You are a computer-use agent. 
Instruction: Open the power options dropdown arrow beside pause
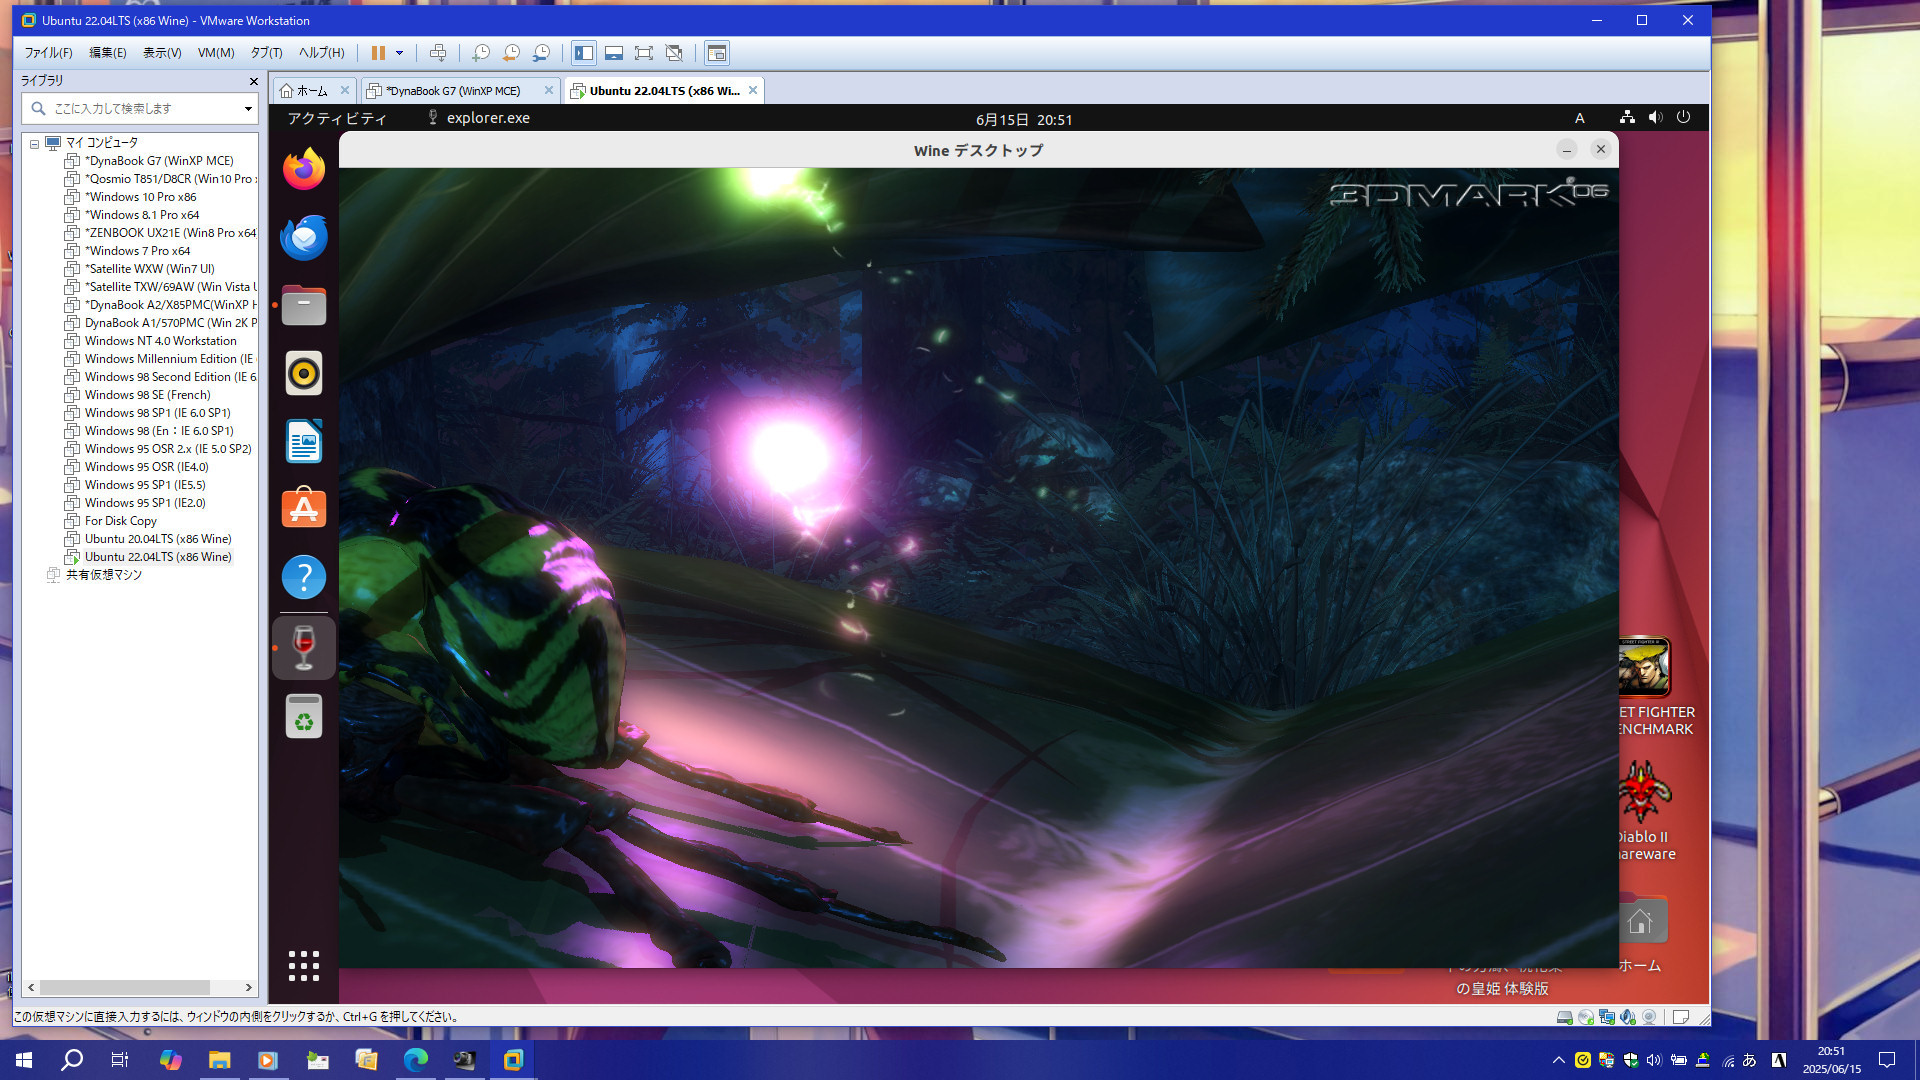point(399,53)
